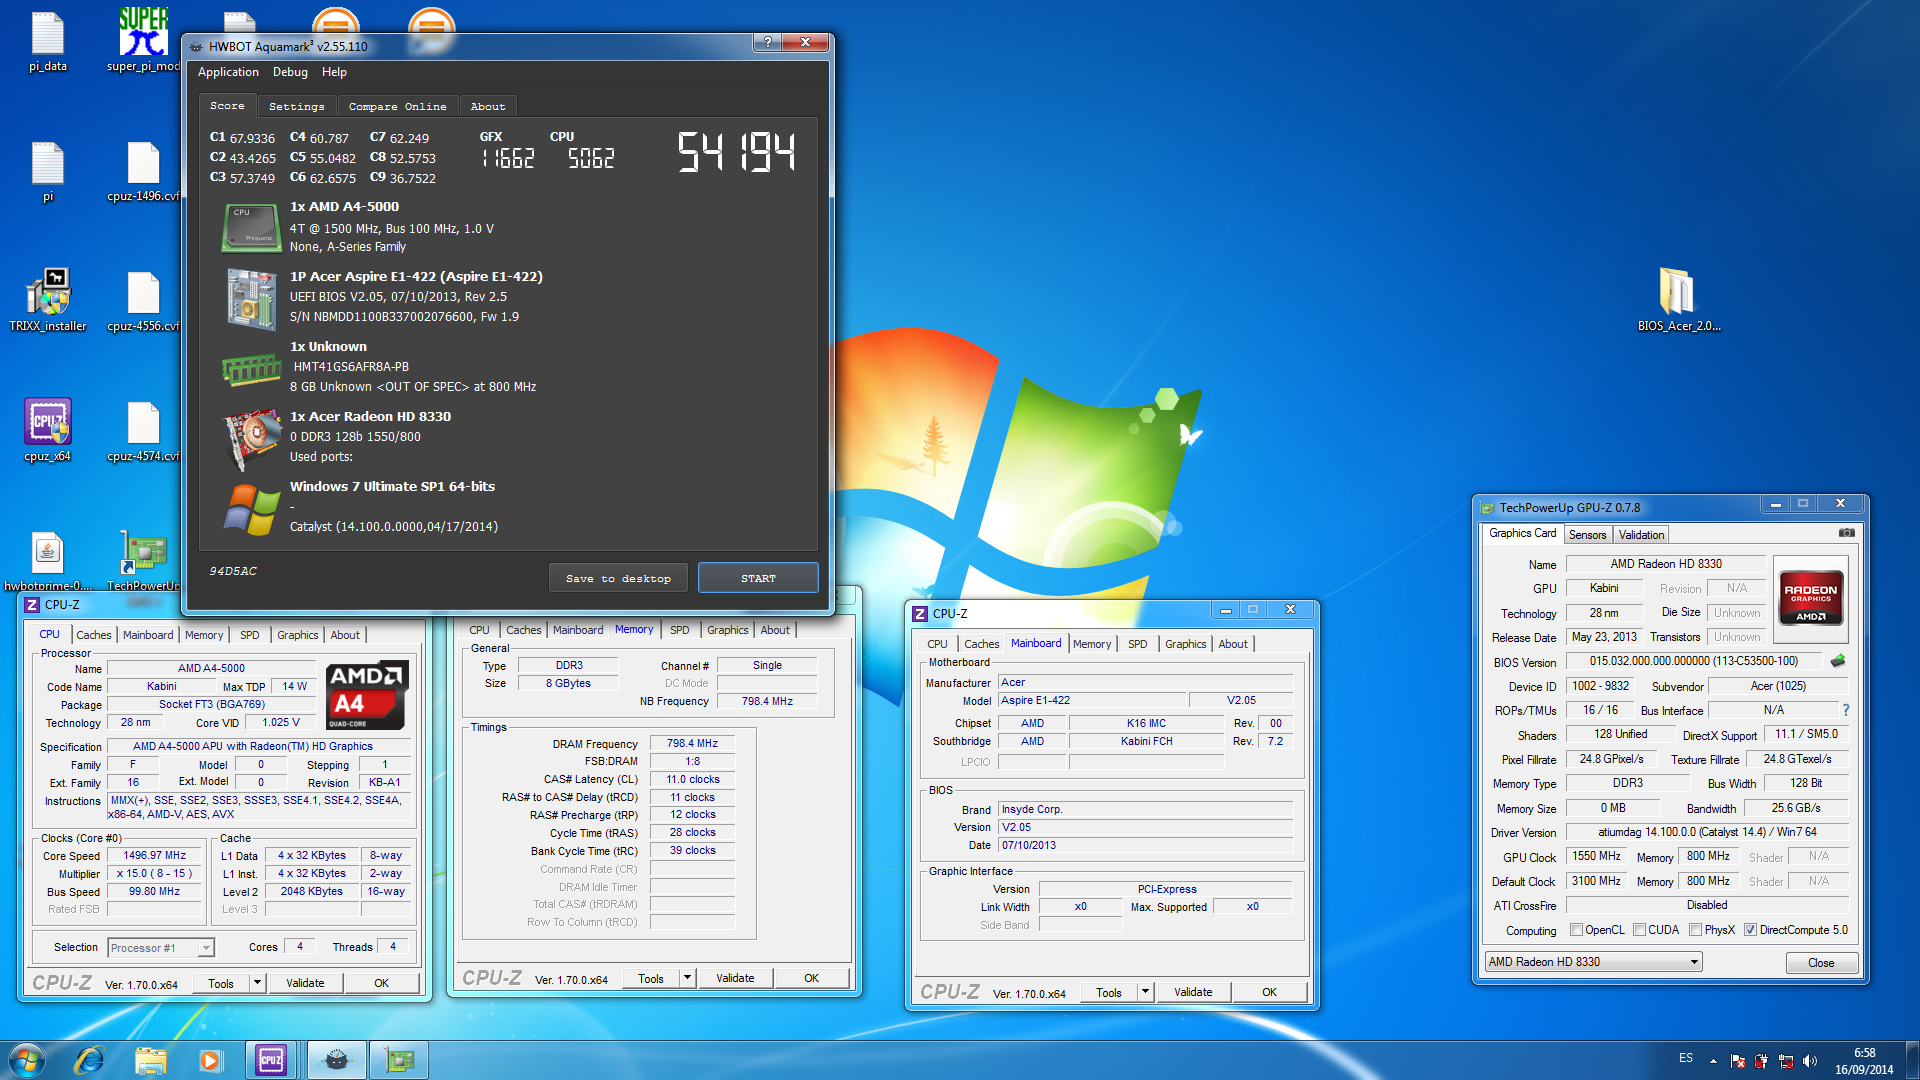Expand Tools dropdown arrow in Mainboard CPU-Z window
Viewport: 1920px width, 1080px height.
[1145, 992]
